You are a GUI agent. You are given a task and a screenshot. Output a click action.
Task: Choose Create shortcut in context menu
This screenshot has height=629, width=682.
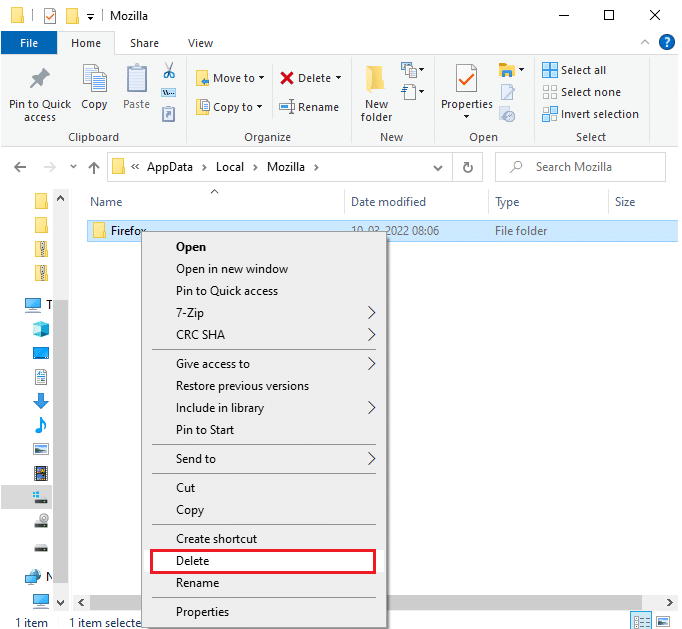264,539
